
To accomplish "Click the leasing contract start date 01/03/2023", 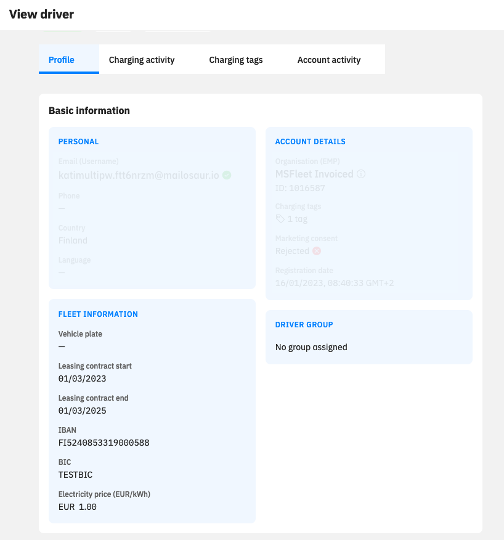I will (82, 379).
